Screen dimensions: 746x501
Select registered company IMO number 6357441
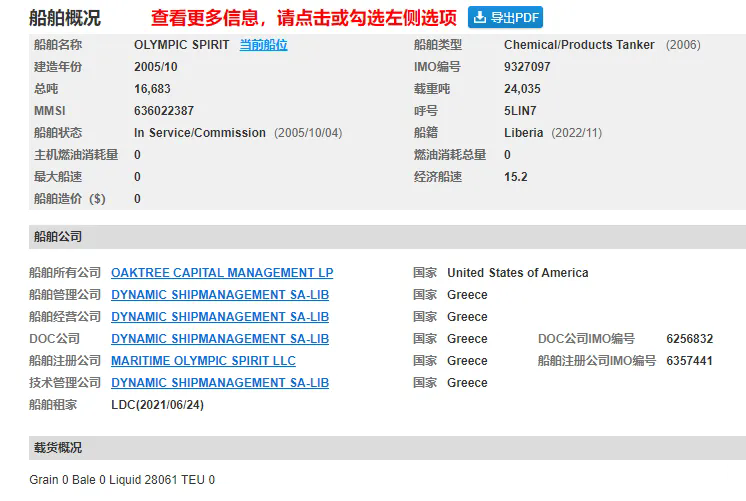pyautogui.click(x=689, y=361)
